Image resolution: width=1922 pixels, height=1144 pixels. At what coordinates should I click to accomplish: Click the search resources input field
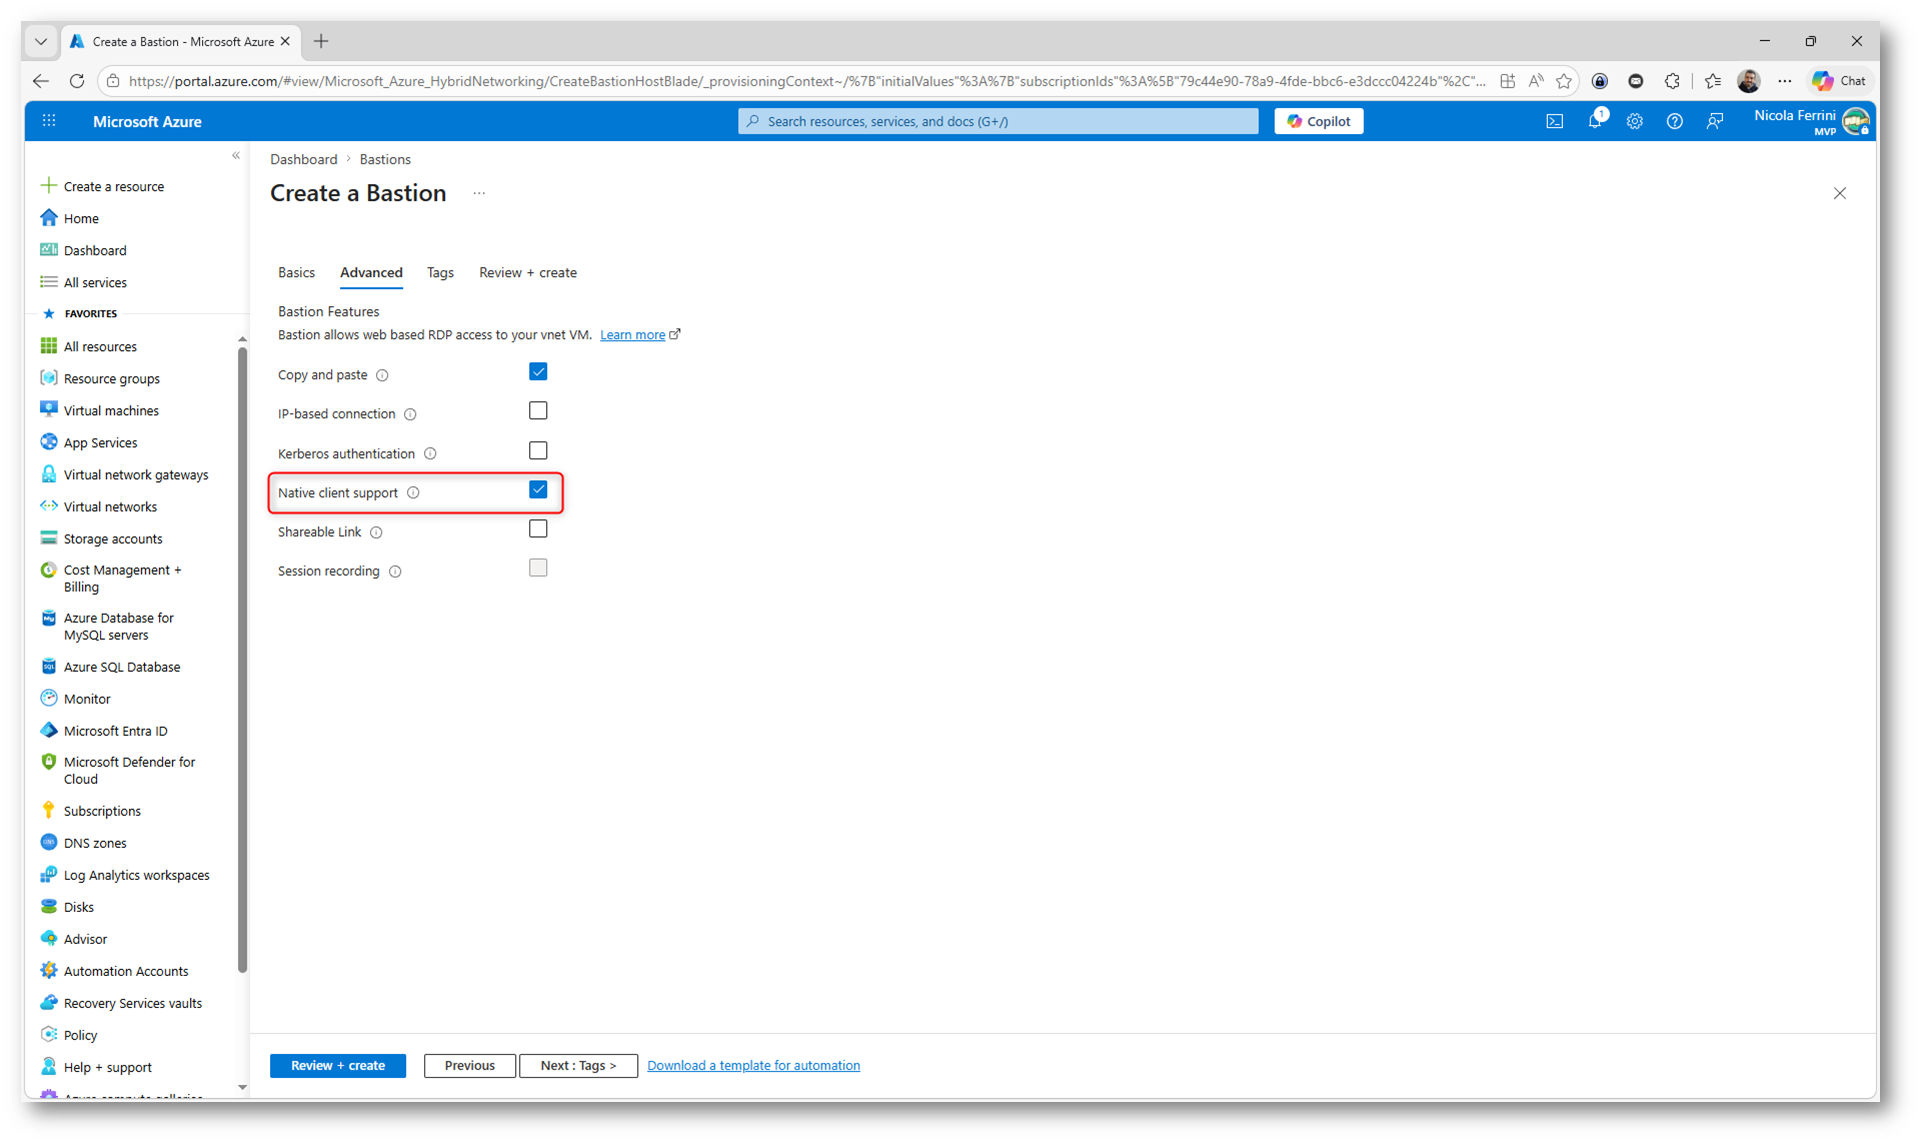[1000, 121]
